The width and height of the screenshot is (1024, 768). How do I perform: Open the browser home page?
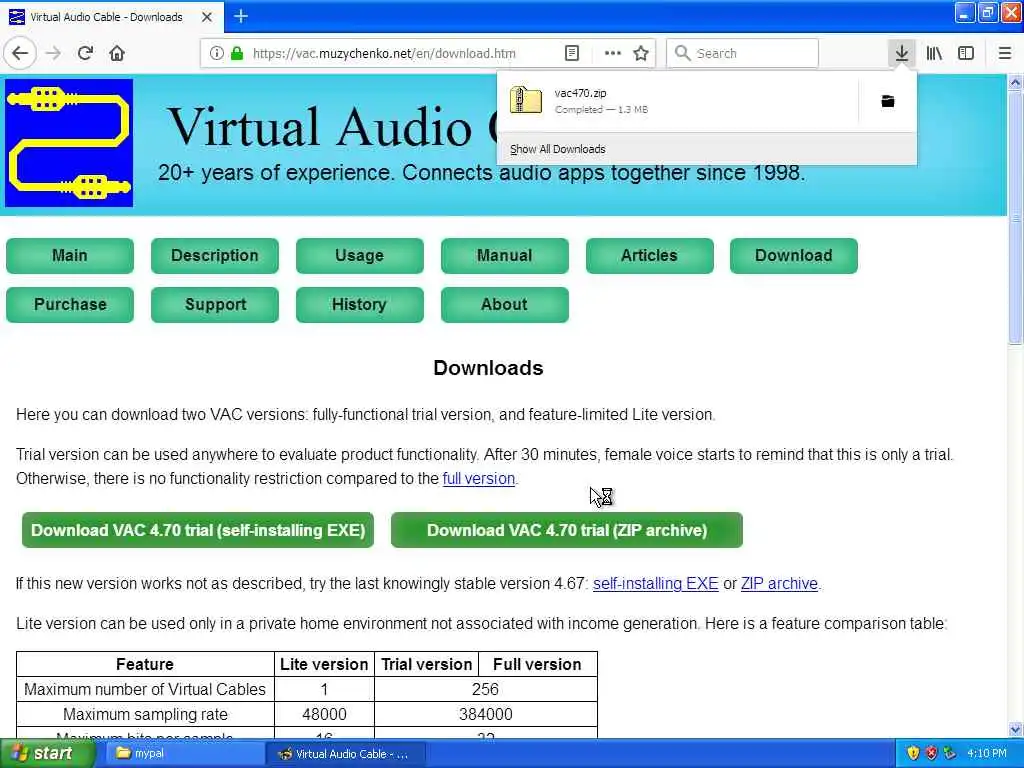117,53
